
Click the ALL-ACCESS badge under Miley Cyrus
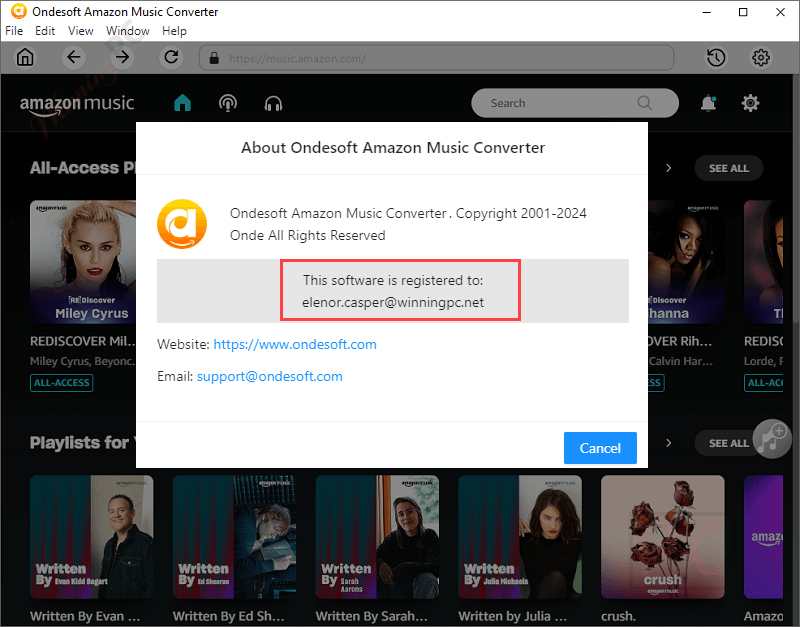point(62,383)
